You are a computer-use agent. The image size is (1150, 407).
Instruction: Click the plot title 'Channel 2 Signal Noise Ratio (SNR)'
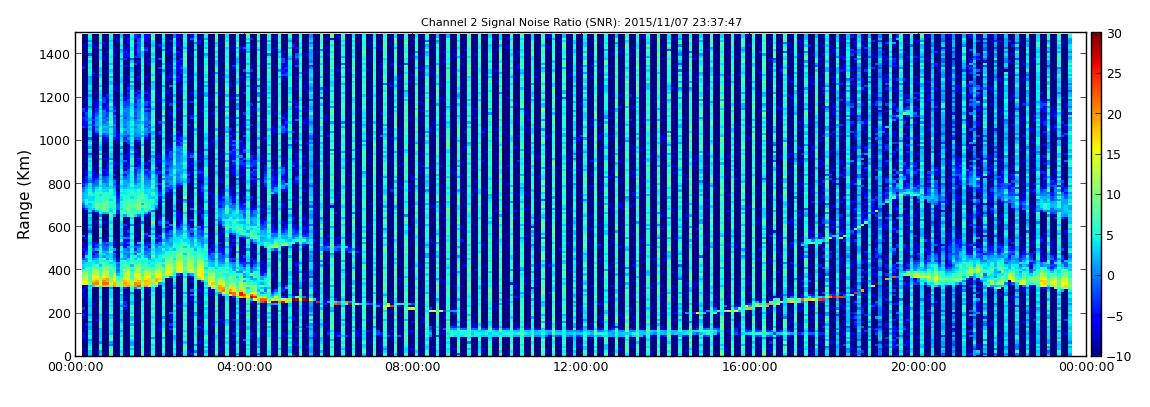coord(581,23)
